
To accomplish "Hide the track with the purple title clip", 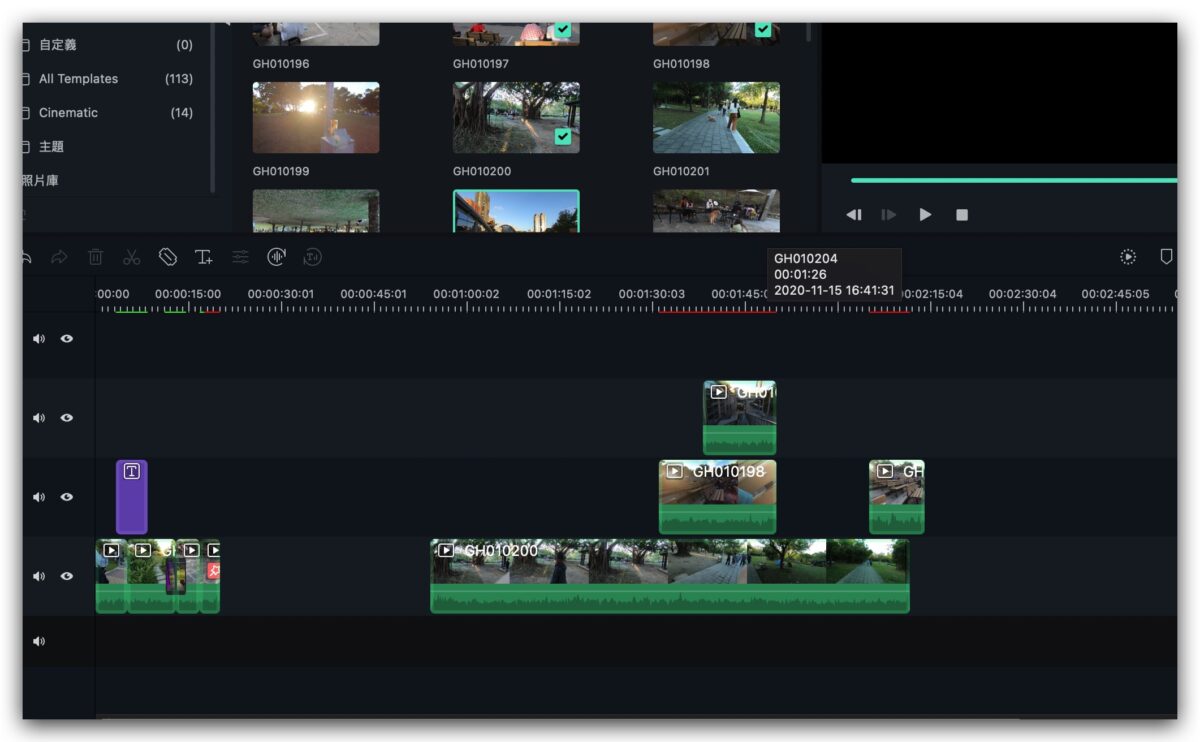I will point(67,497).
